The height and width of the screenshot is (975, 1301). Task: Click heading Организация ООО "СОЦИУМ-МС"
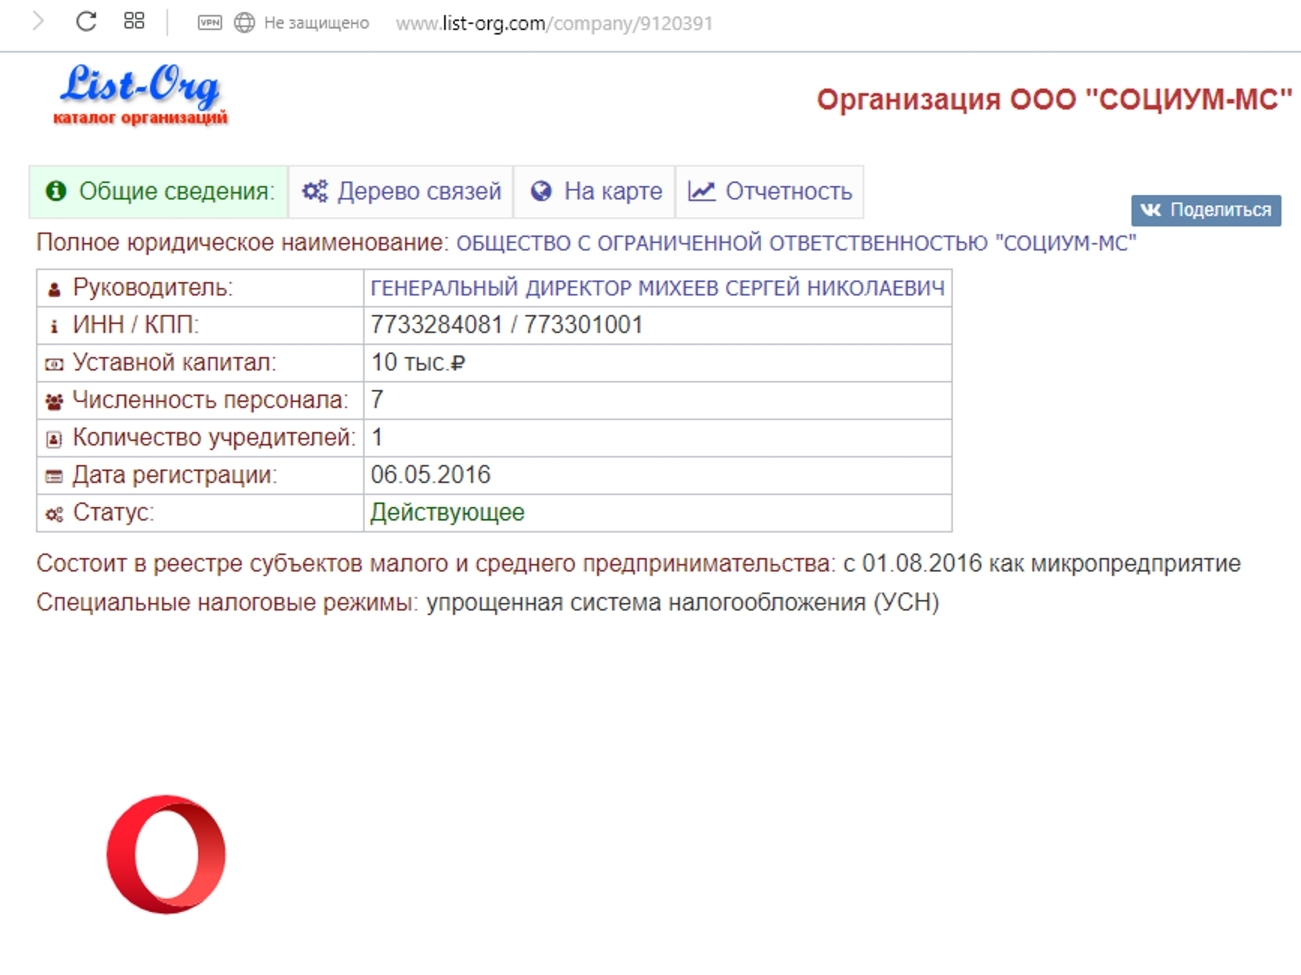(1054, 100)
